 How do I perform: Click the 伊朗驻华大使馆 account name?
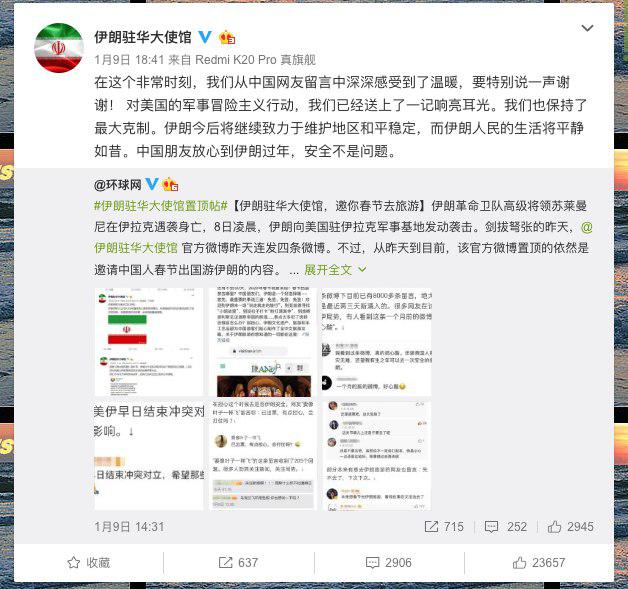tap(143, 37)
